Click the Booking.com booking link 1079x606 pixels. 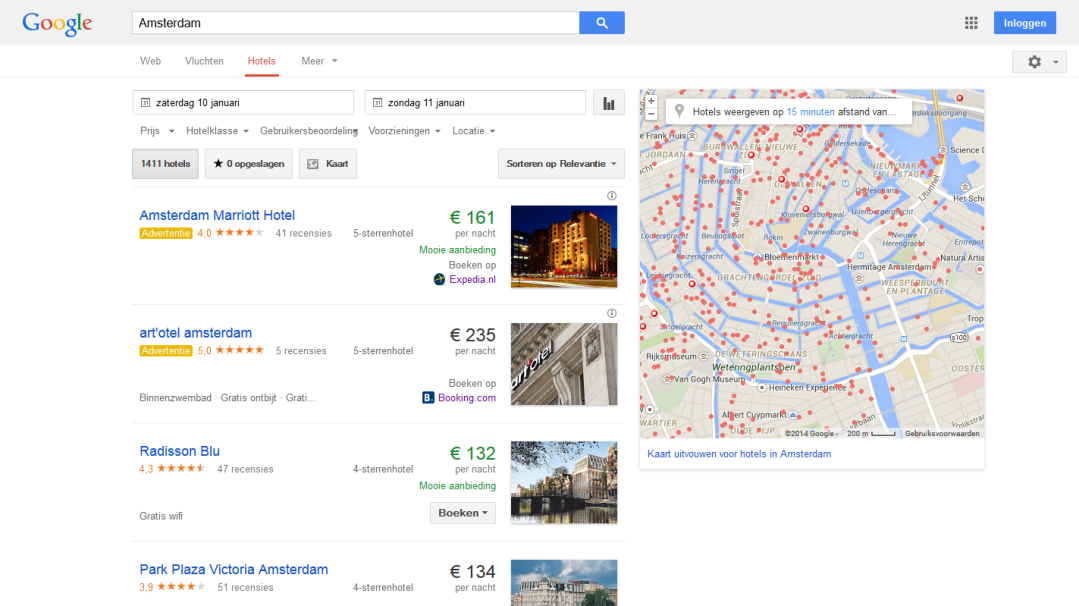point(467,398)
